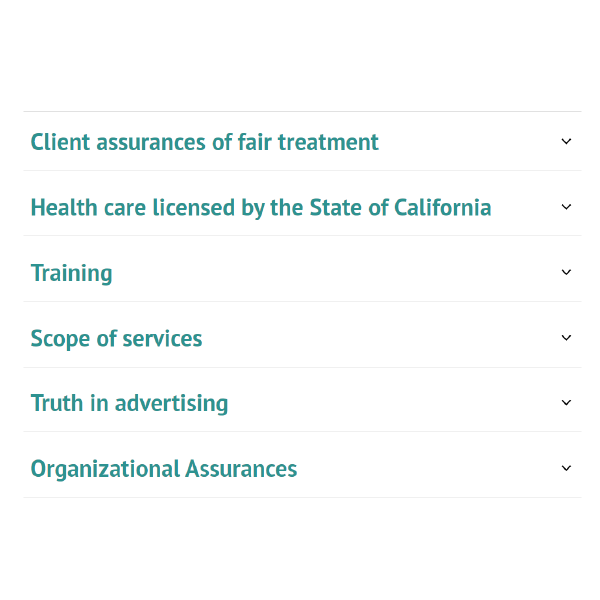Open the Truth in advertising accordion panel

(300, 404)
